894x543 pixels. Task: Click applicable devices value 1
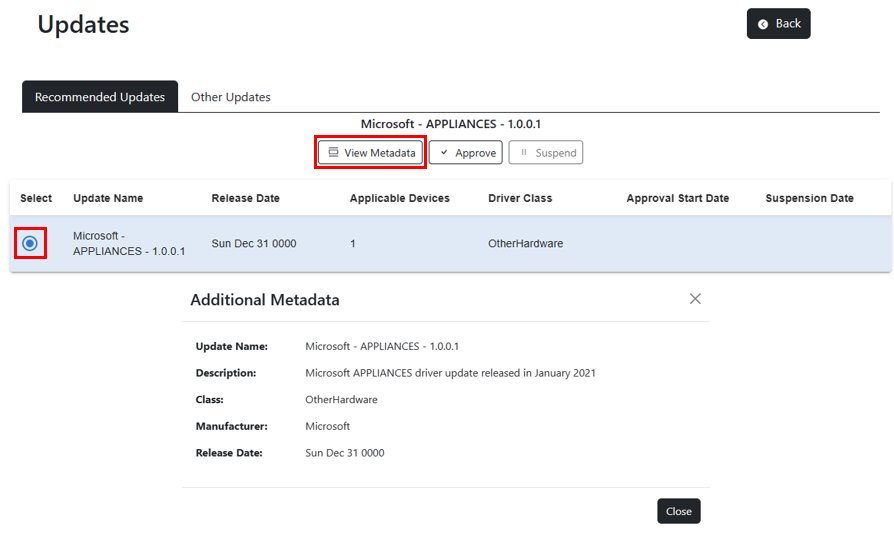click(353, 244)
